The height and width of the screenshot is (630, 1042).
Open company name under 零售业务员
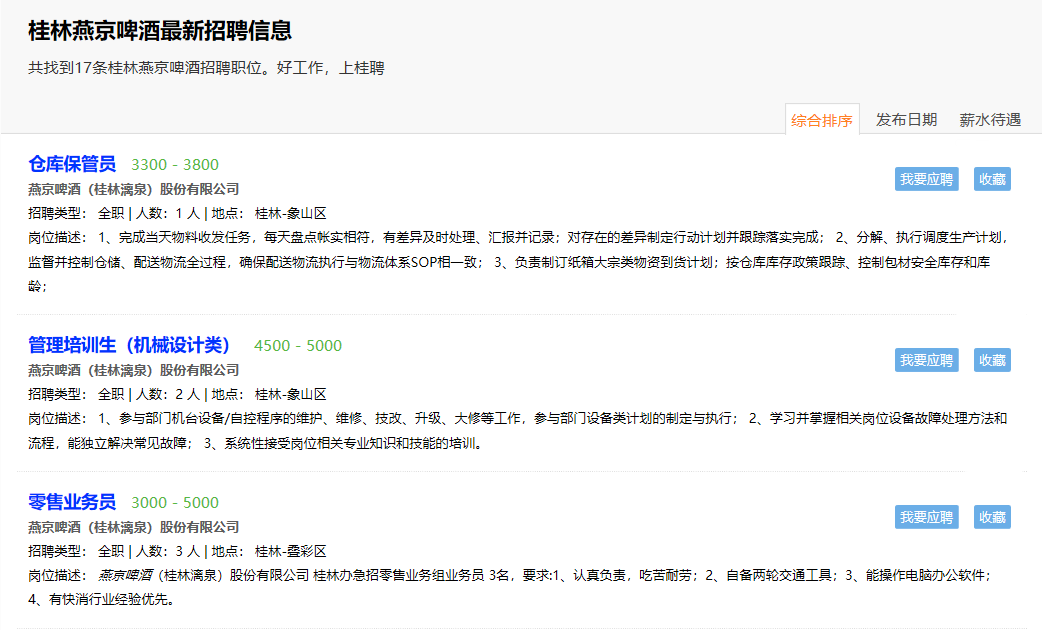pos(134,527)
